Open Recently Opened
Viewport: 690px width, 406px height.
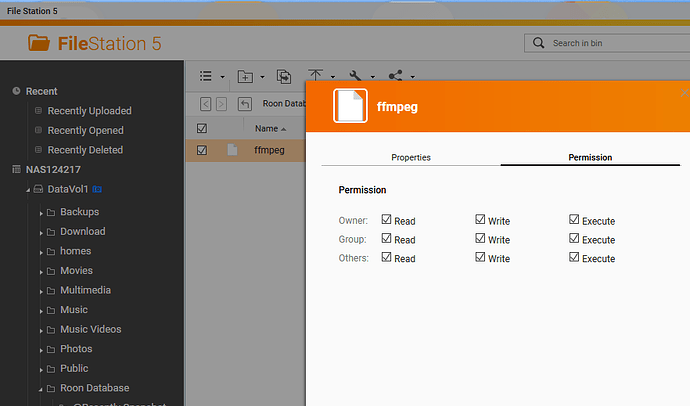pos(85,131)
